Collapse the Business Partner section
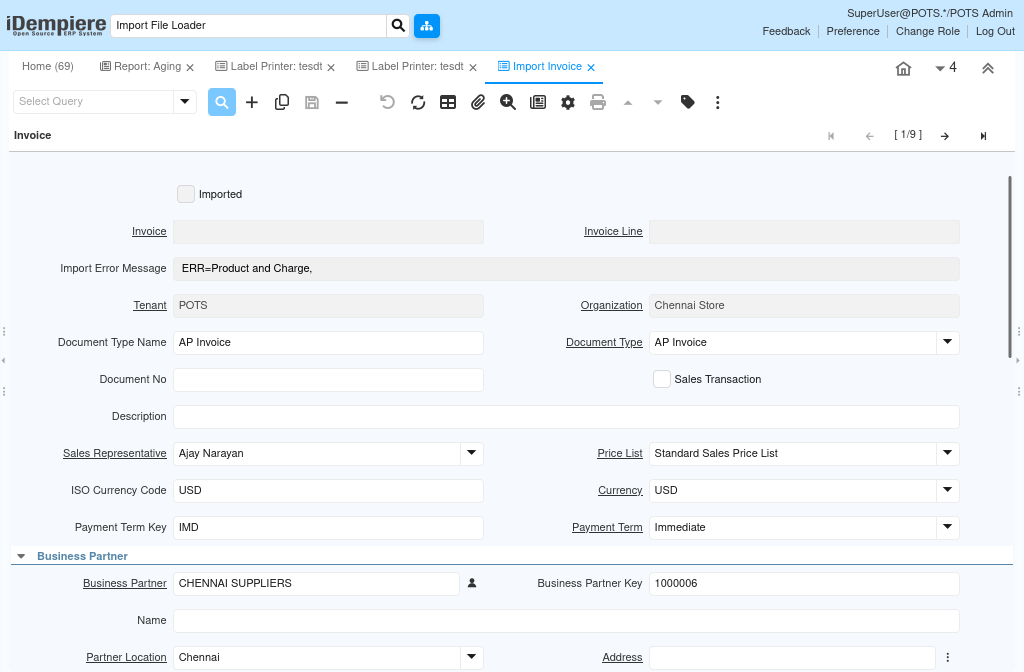Screen dimensions: 1024x672 pos(21,556)
